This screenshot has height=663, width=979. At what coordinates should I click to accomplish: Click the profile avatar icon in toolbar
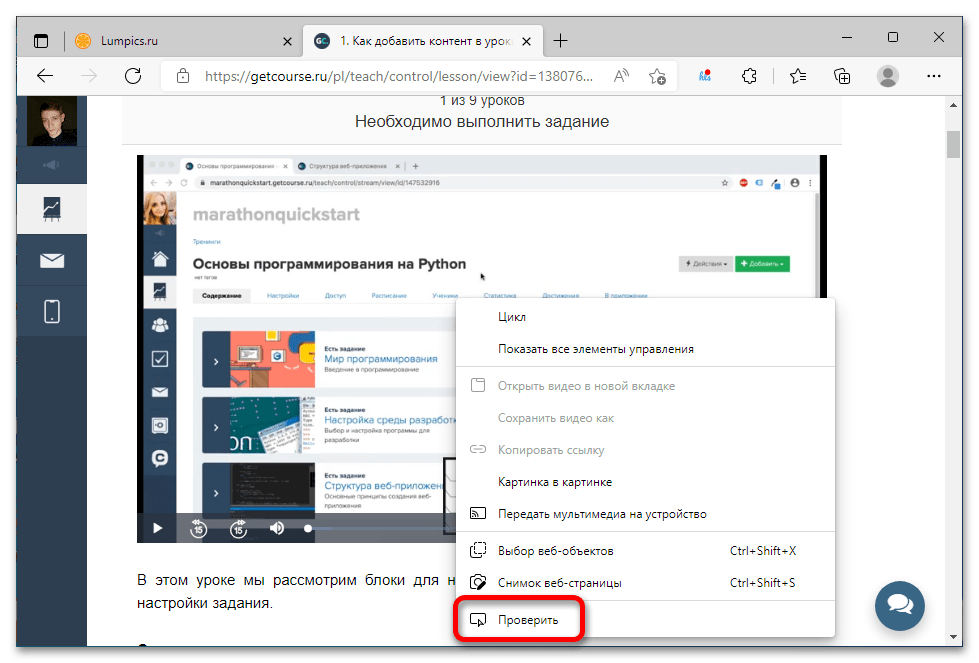point(887,76)
